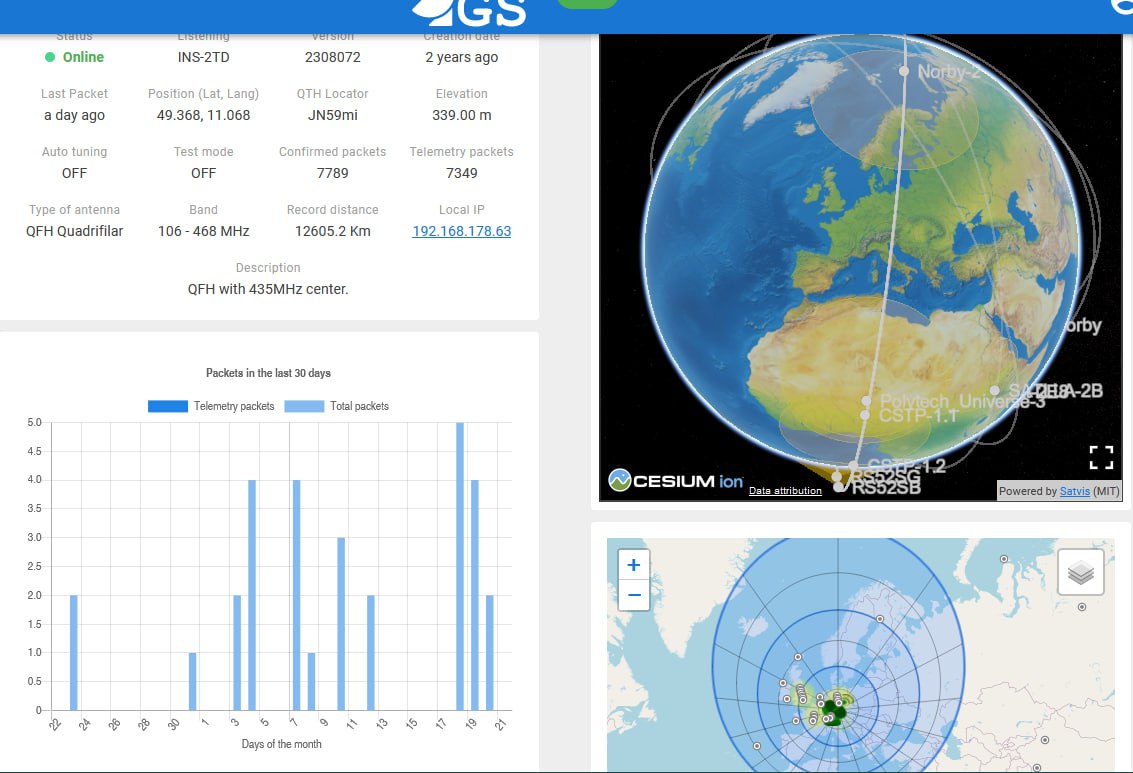Open the map layers selector

(x=1080, y=573)
